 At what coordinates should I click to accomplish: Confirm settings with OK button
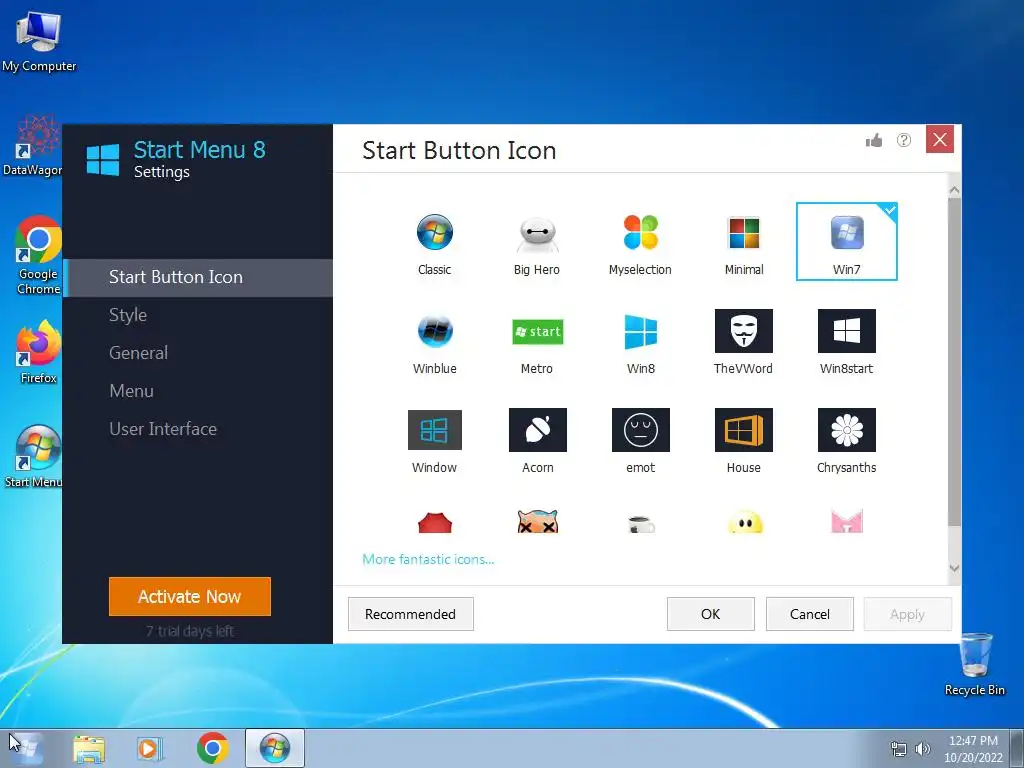711,614
